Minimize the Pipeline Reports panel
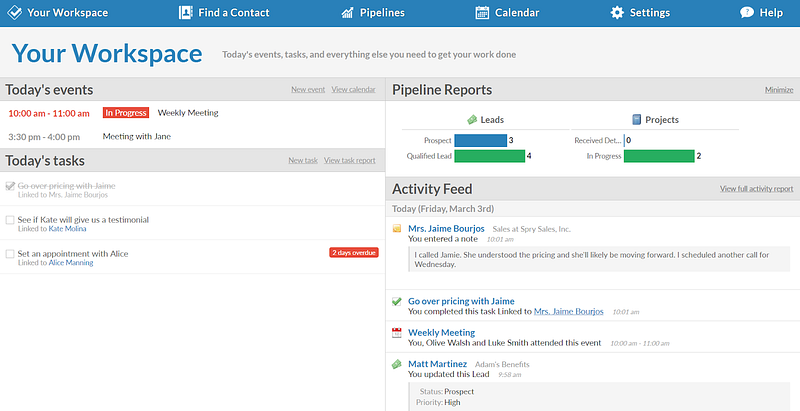Screen dimensions: 800x411 pyautogui.click(x=779, y=89)
